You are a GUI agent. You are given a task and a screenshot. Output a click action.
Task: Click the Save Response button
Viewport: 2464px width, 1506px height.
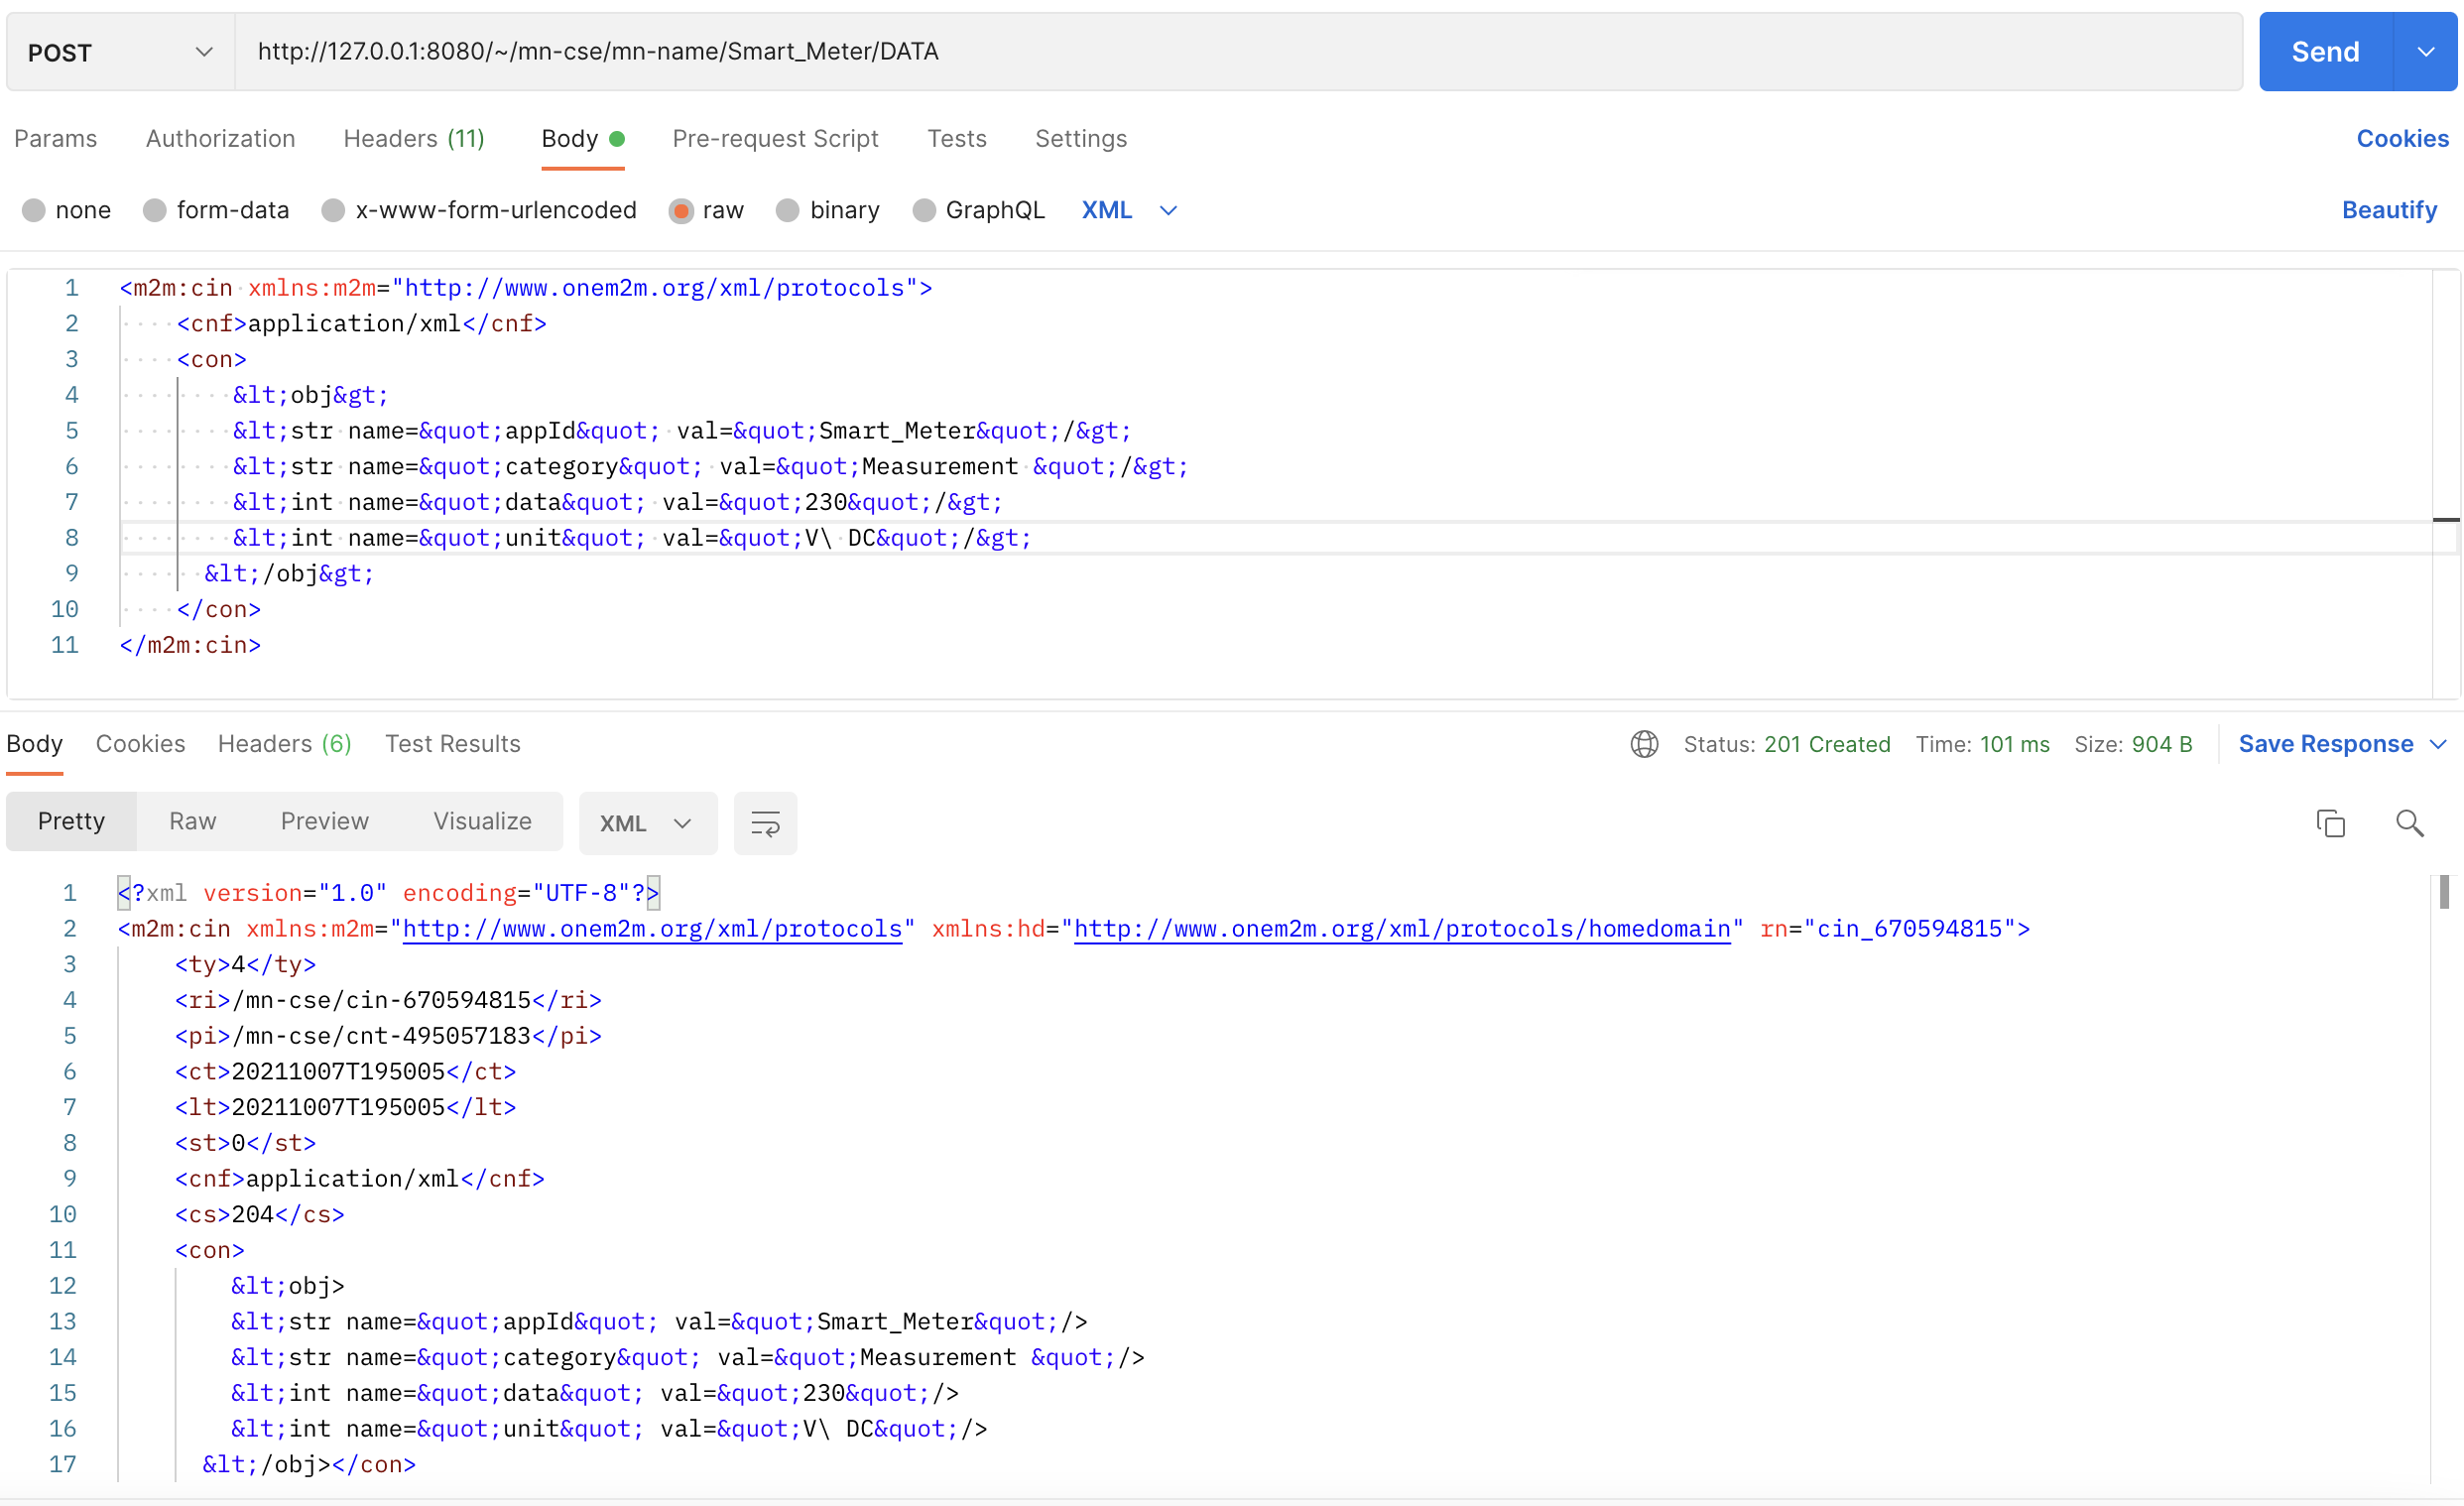[2326, 744]
